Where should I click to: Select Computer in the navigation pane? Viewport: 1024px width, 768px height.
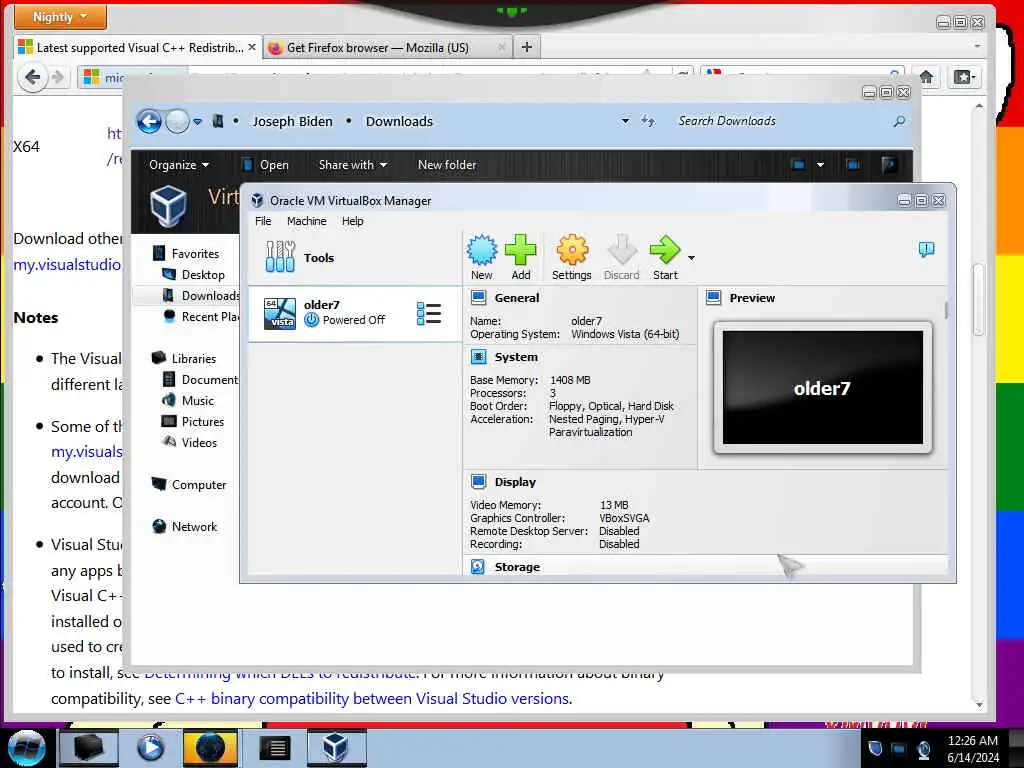pyautogui.click(x=199, y=485)
